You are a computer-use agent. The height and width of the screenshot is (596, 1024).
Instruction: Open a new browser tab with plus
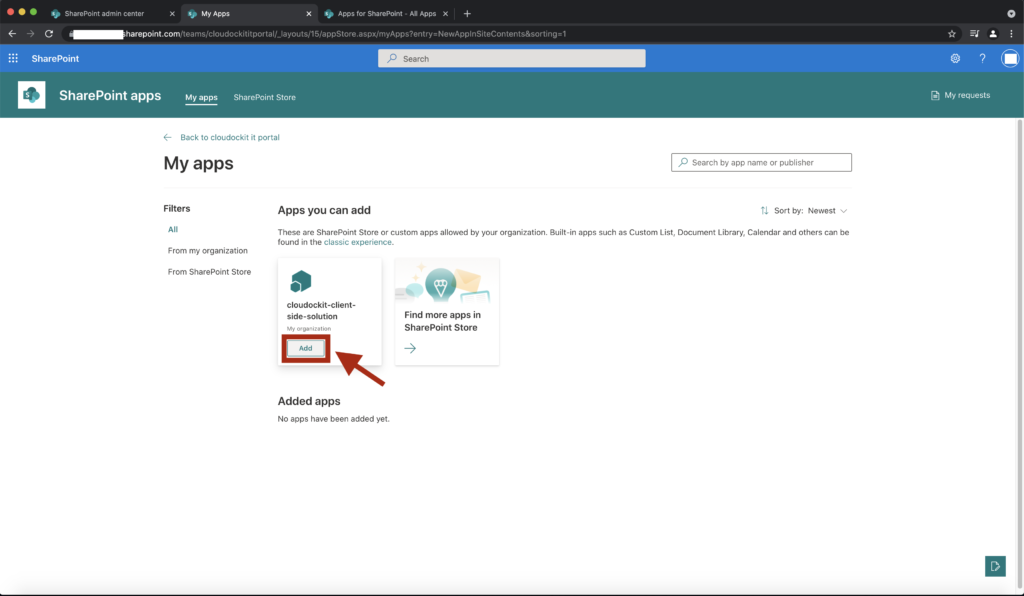(467, 13)
